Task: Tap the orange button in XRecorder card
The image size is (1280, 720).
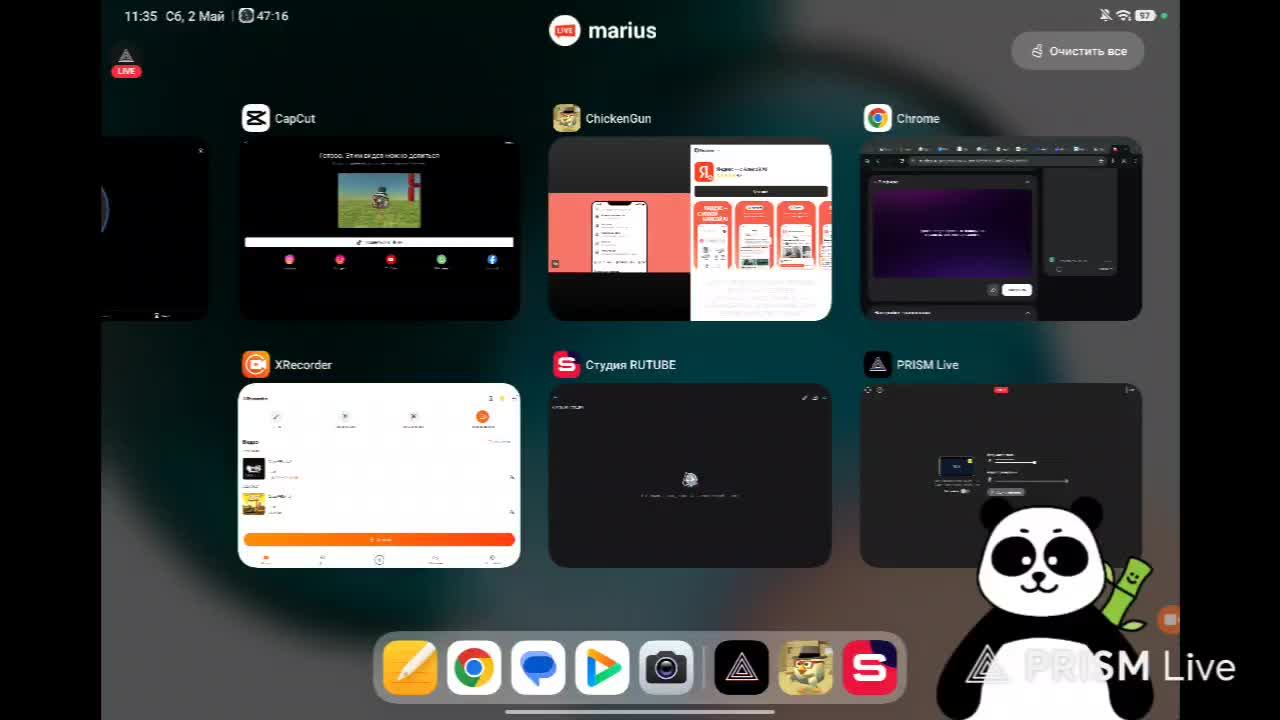Action: click(379, 539)
